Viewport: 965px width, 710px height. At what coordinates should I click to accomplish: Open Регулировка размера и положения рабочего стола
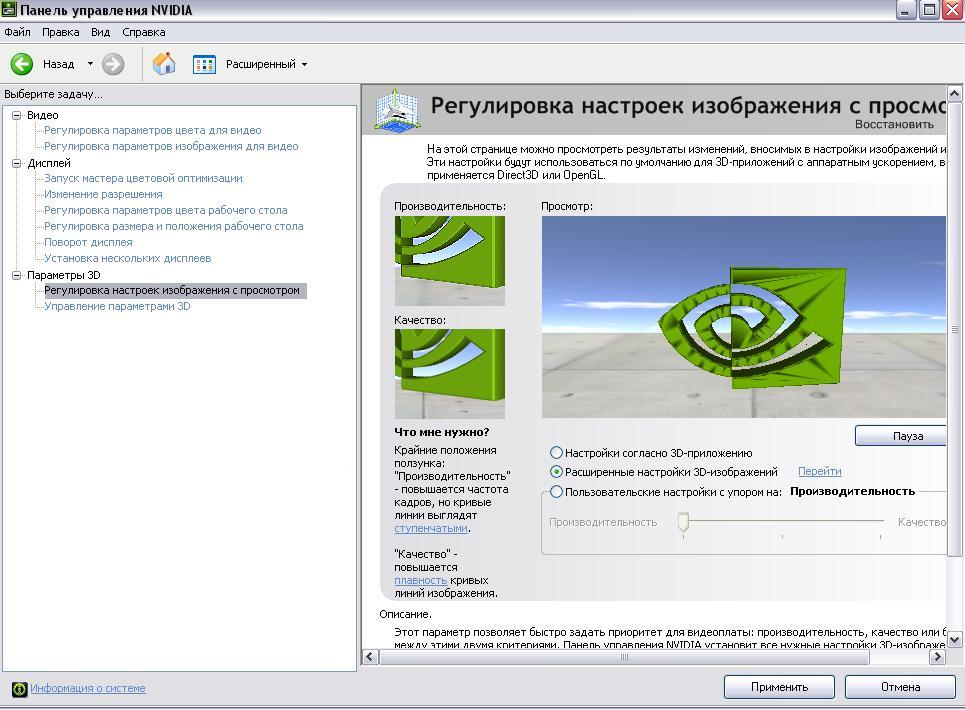click(x=174, y=226)
